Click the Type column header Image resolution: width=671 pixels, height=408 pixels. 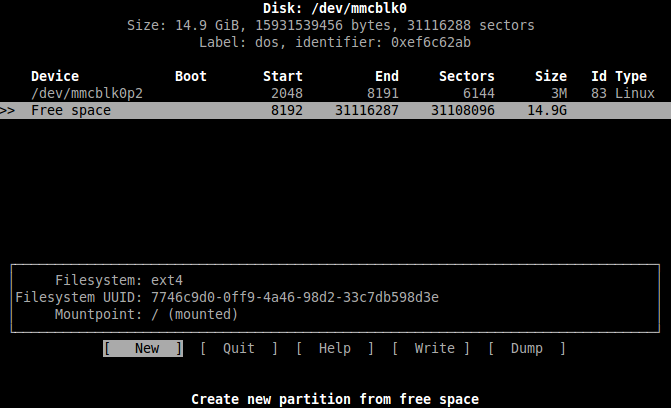(x=631, y=76)
